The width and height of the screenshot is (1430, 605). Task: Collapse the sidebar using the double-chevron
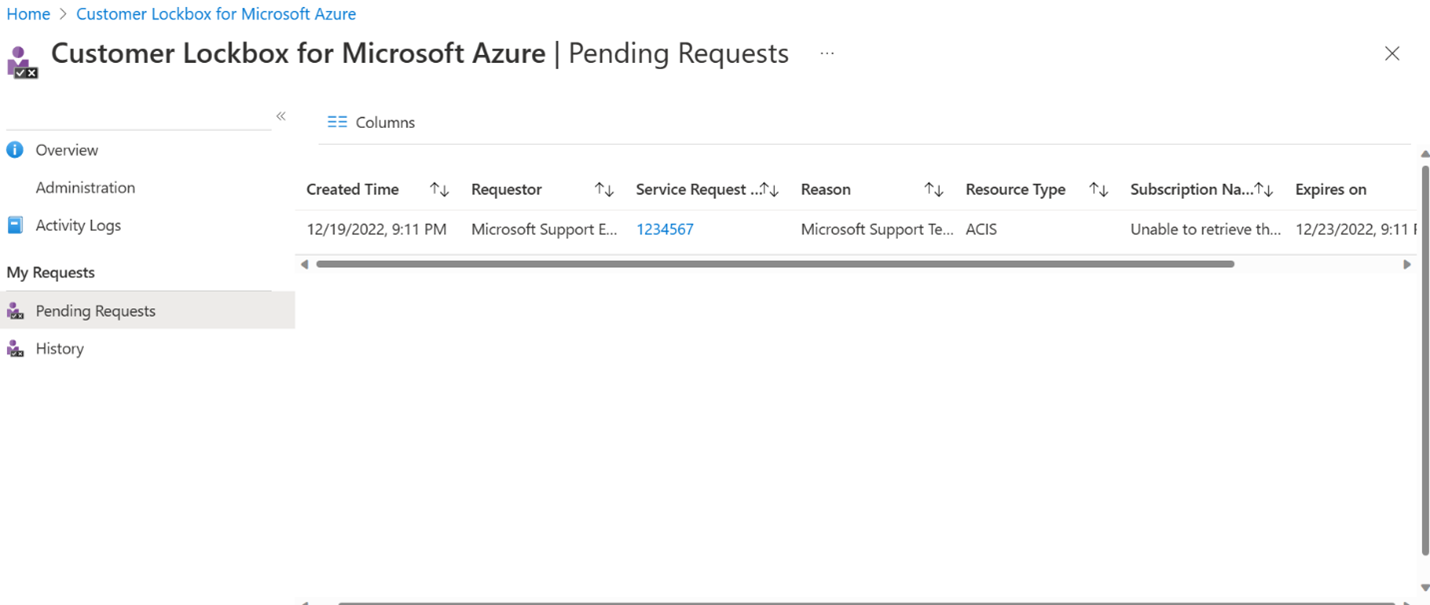[280, 115]
